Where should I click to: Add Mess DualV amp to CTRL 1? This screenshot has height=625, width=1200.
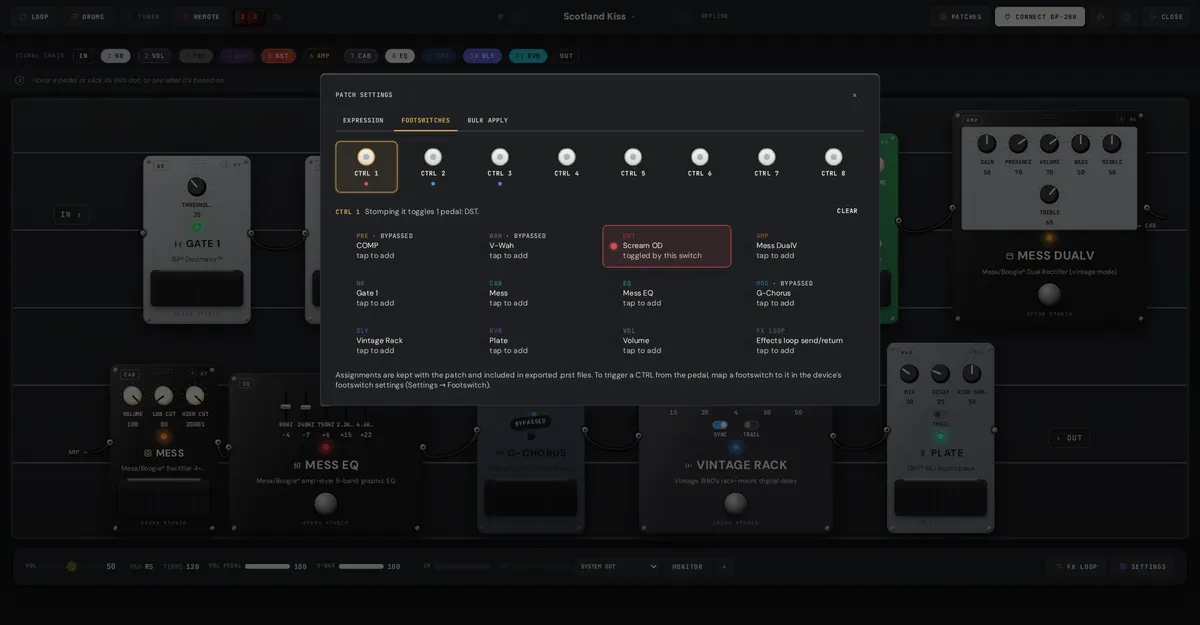tap(799, 246)
